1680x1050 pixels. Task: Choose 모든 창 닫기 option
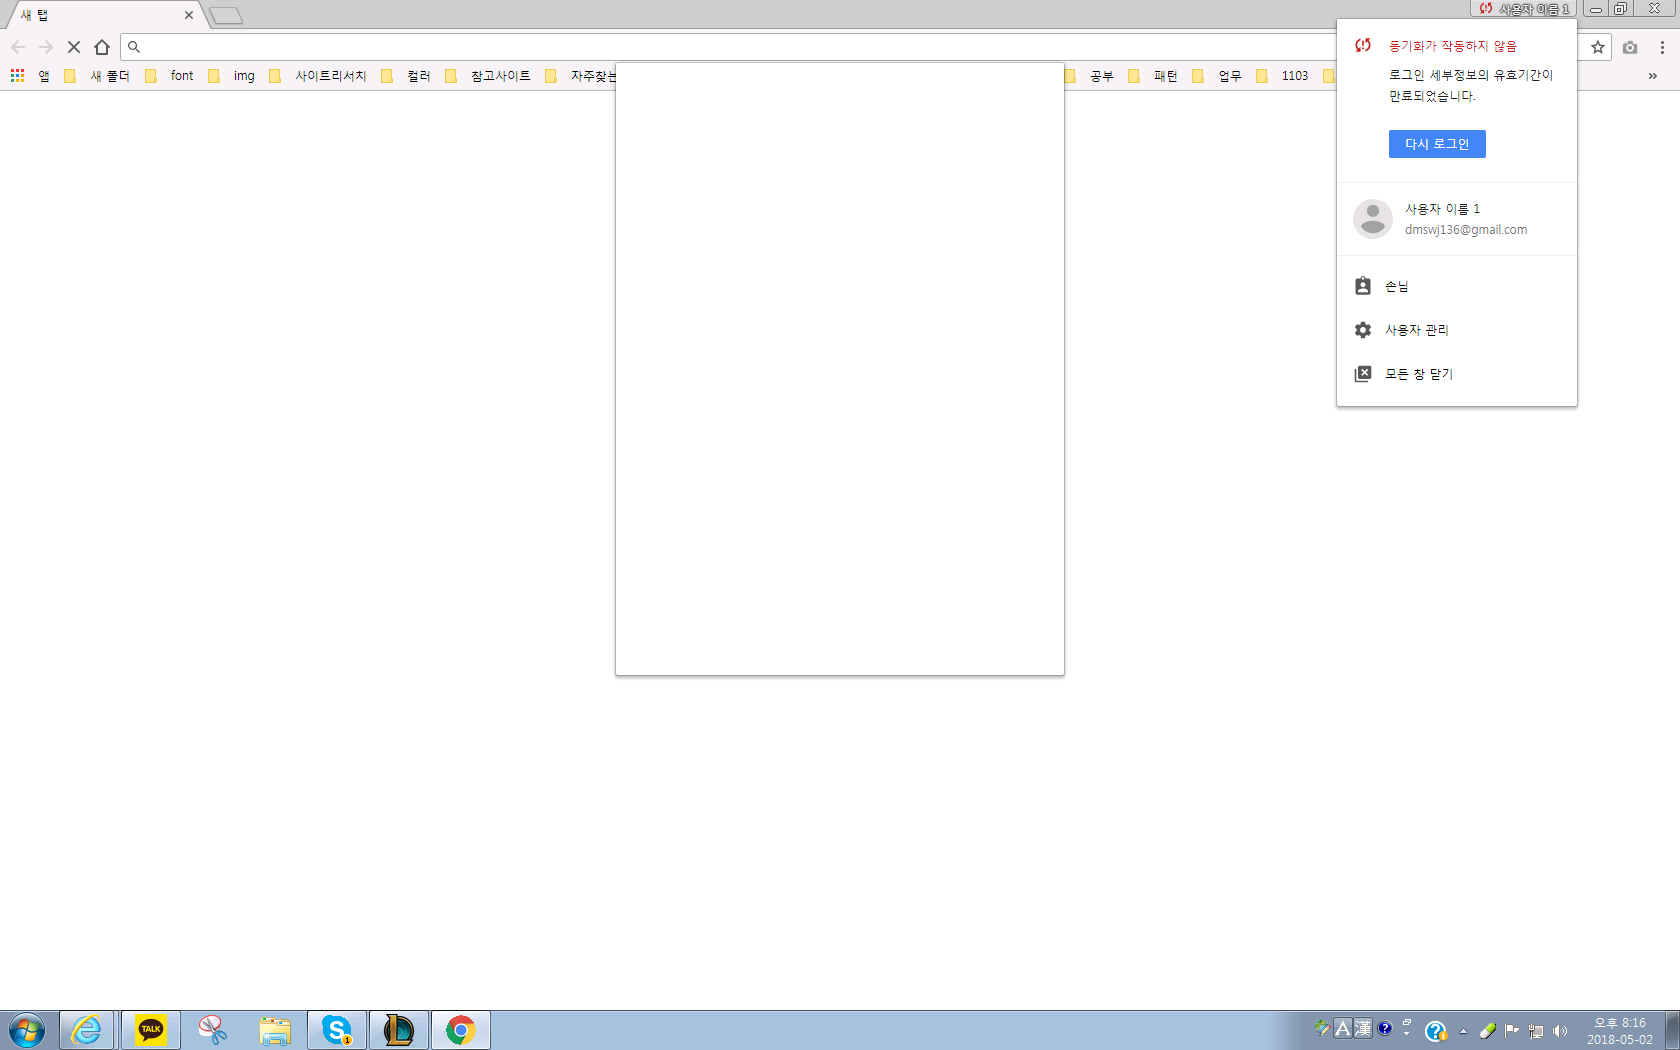pos(1418,374)
